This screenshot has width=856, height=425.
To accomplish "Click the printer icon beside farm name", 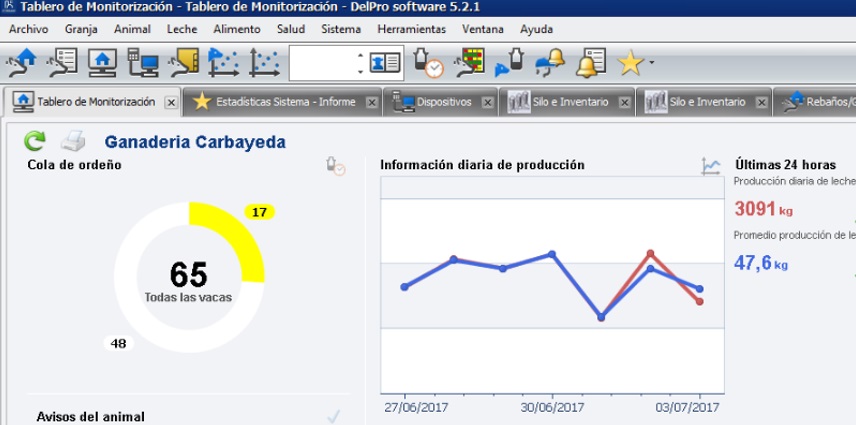I will tap(74, 142).
